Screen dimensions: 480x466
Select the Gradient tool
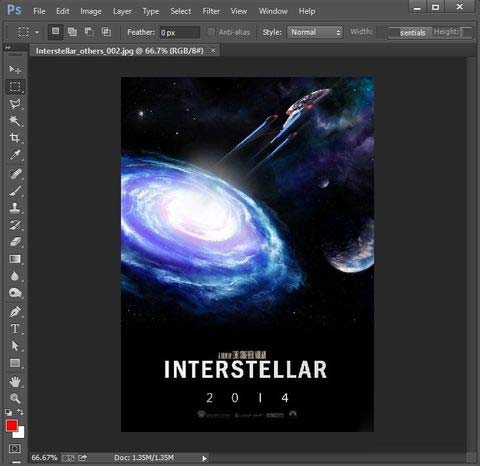[x=15, y=259]
